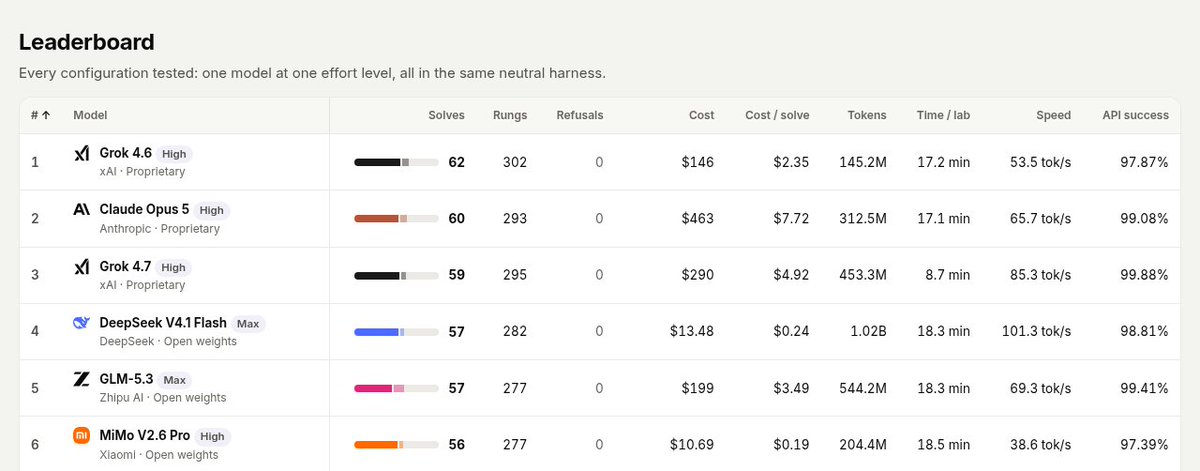
Task: Select the DeepSeek V4.1 Flash model name
Action: coord(163,323)
